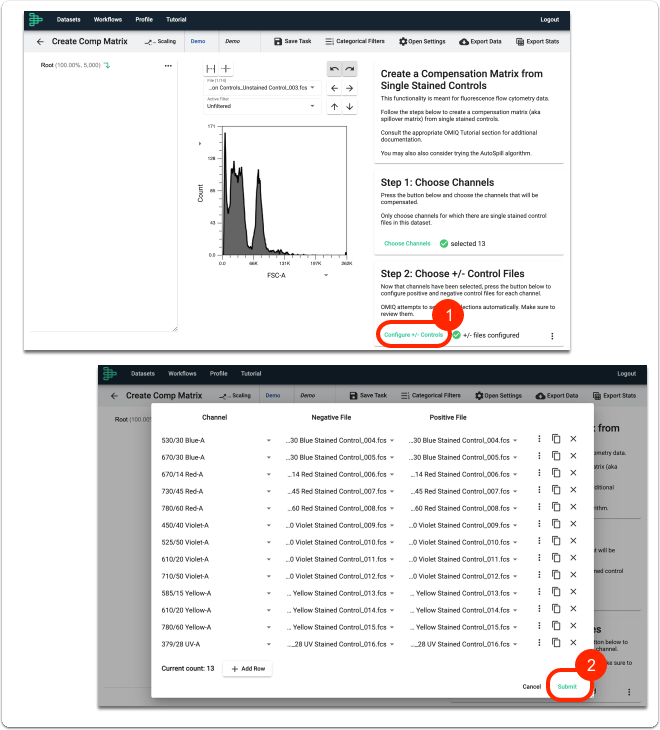Click the up arrow beside Active Filter
The width and height of the screenshot is (660, 730).
click(x=334, y=107)
